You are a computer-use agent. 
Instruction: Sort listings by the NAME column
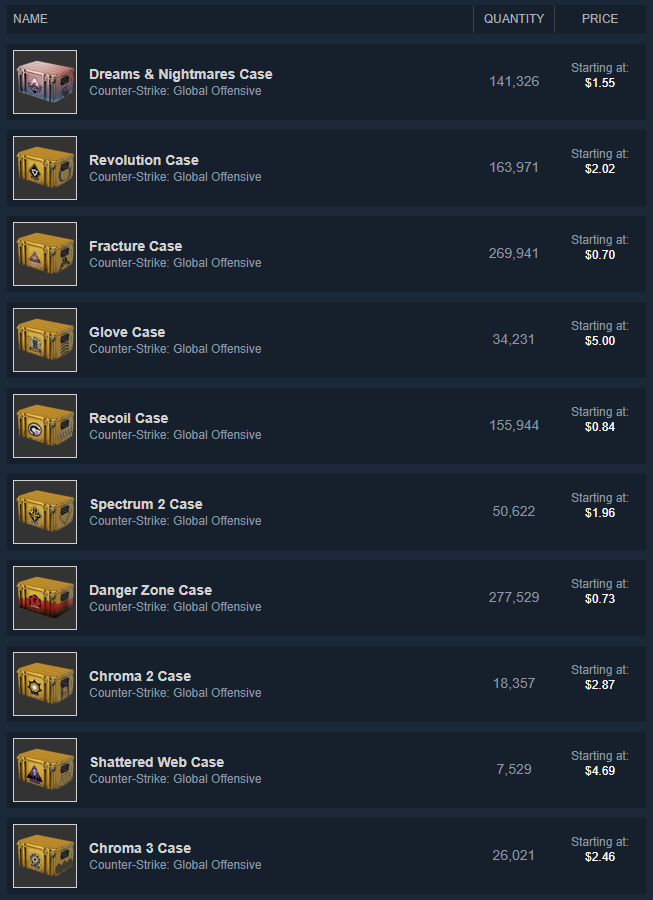click(x=30, y=19)
